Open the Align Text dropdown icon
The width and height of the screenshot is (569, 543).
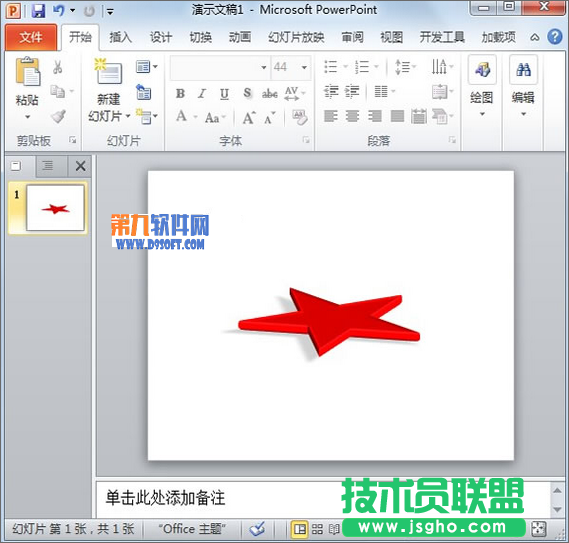pyautogui.click(x=442, y=91)
